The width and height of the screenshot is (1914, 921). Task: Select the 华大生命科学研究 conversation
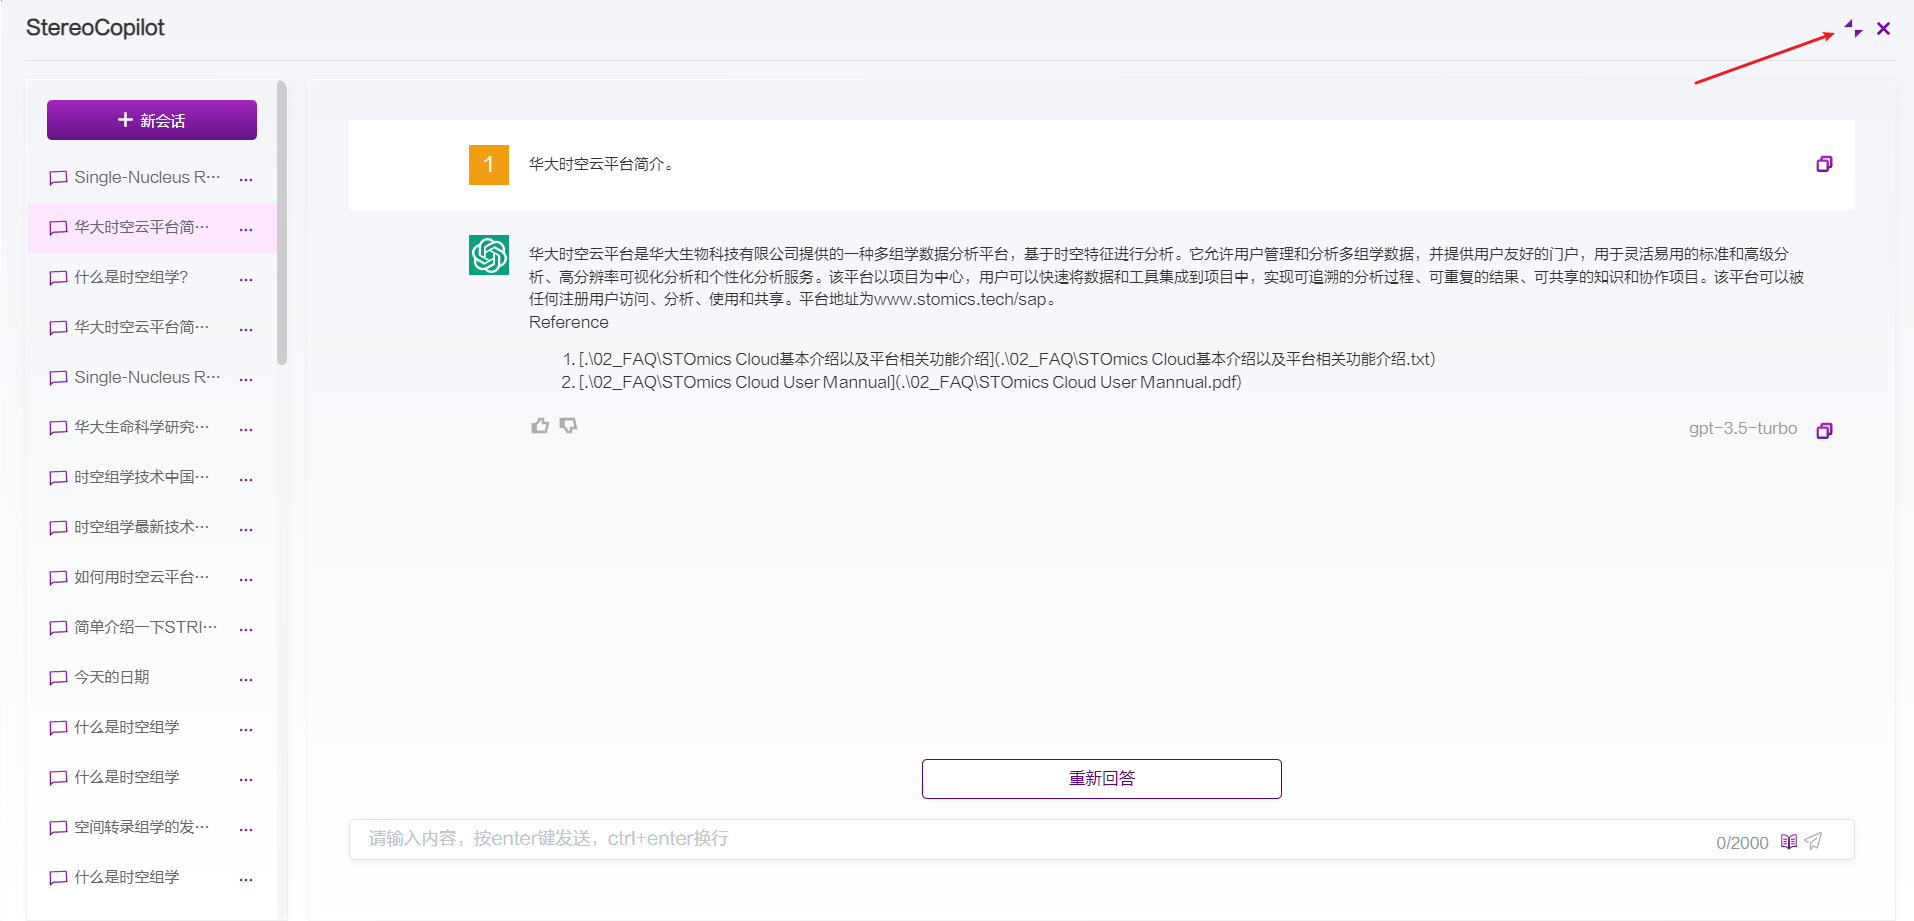click(141, 427)
